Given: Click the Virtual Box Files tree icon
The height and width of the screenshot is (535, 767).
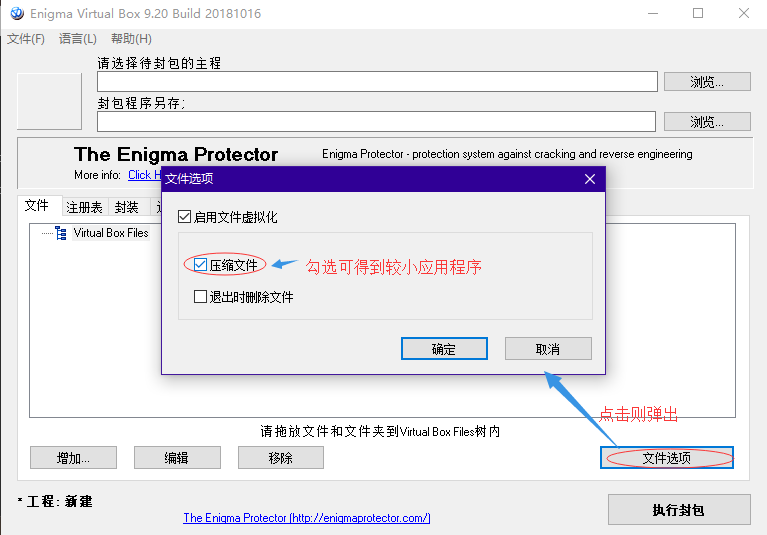Looking at the screenshot, I should 61,233.
